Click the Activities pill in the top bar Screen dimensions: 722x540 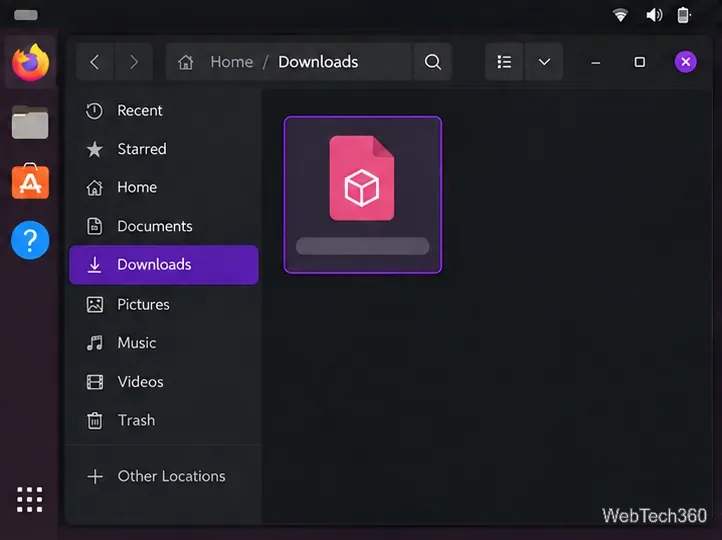pyautogui.click(x=26, y=15)
